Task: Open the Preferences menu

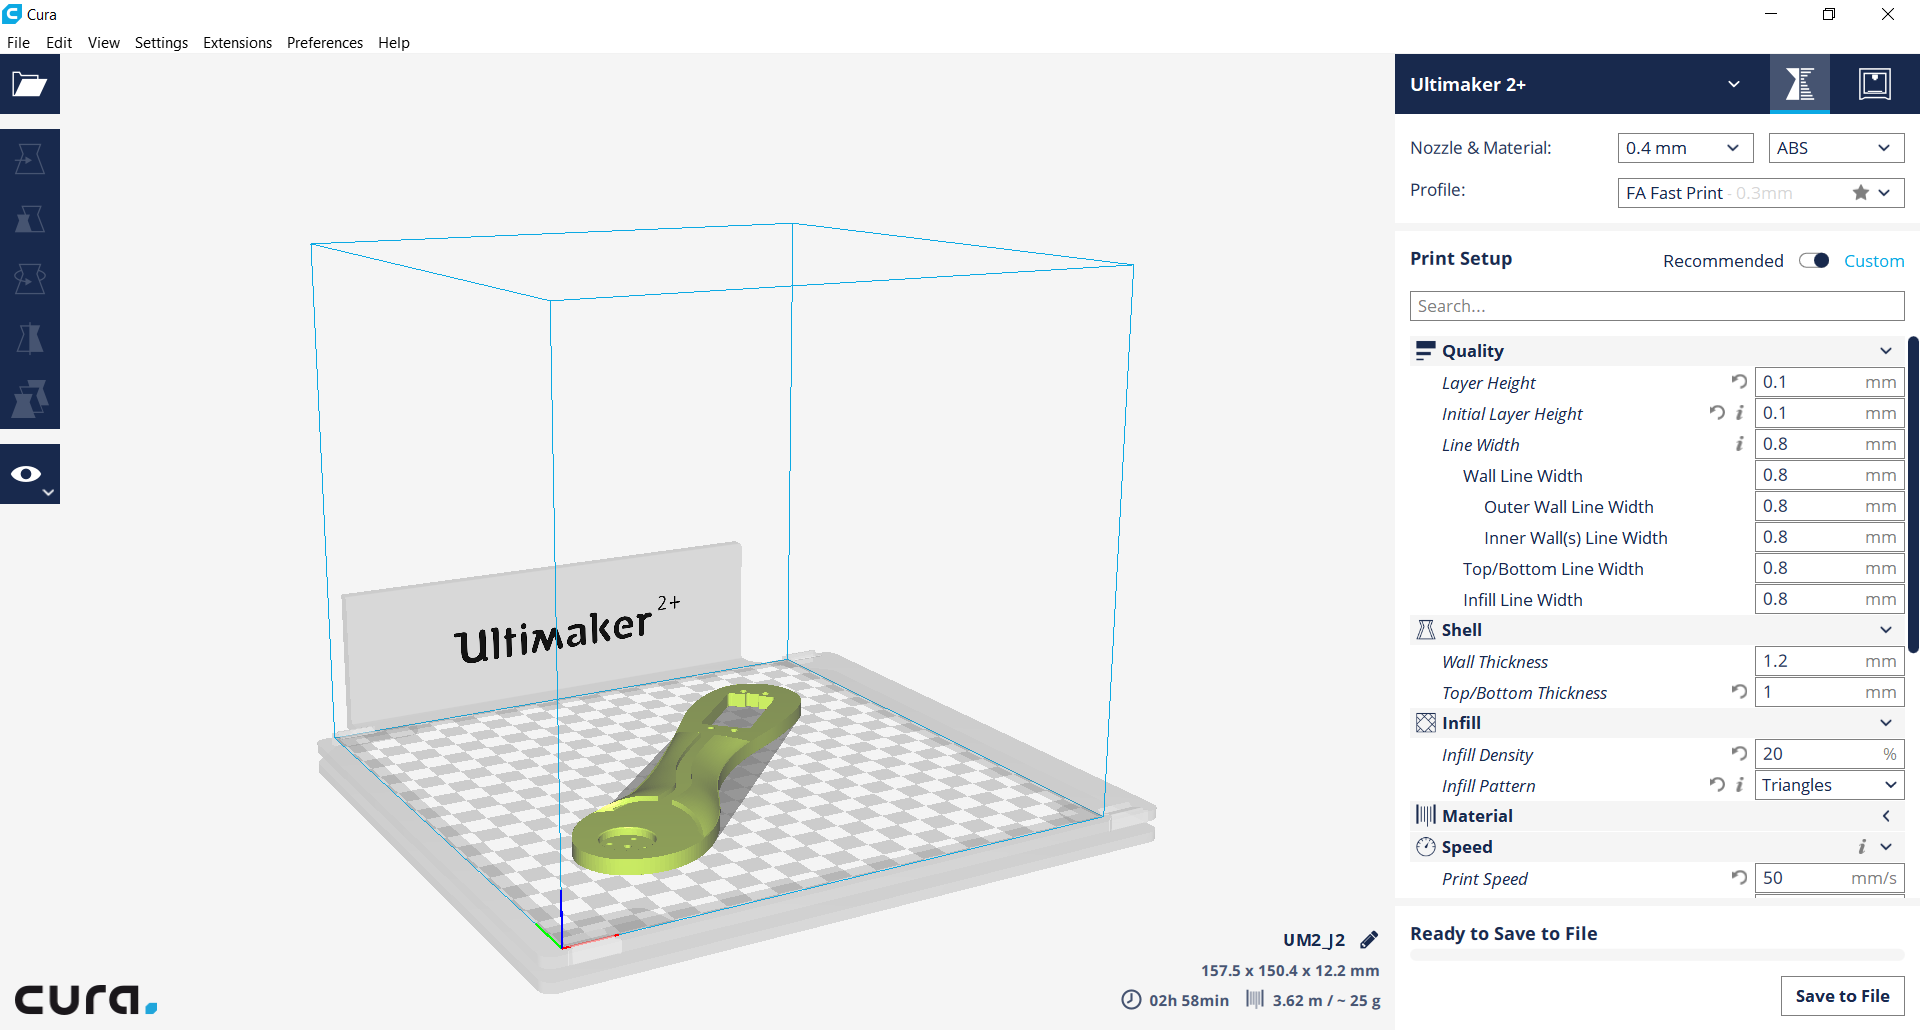Action: pos(325,43)
